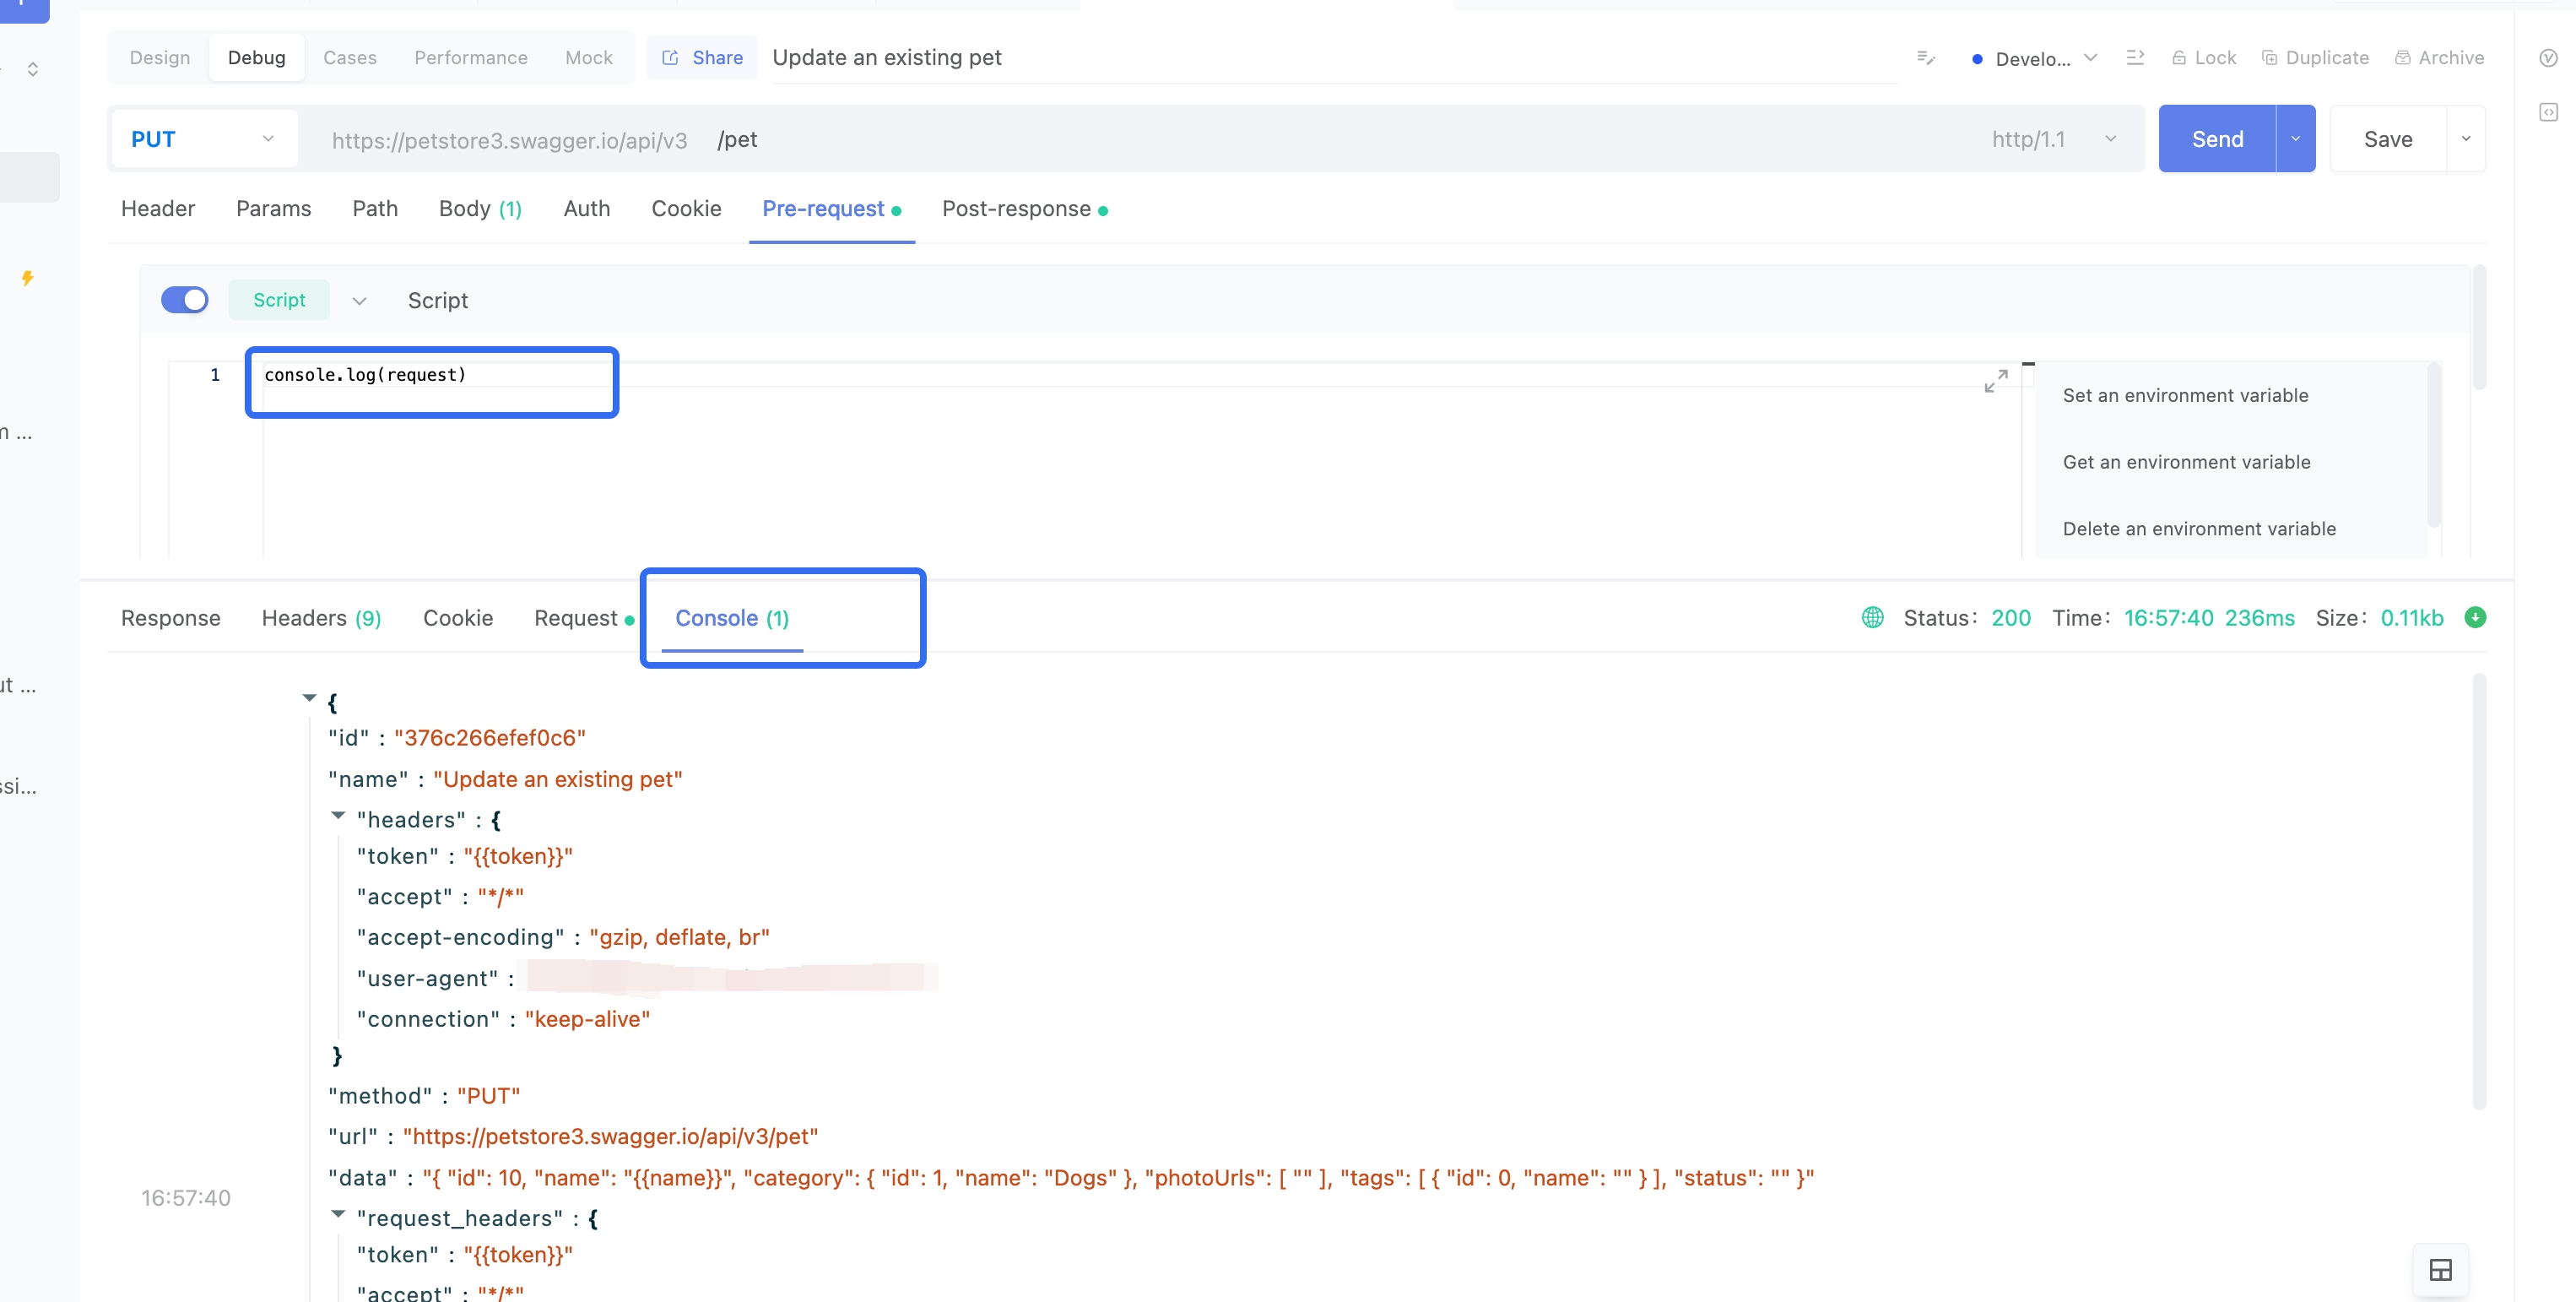Select the Debug tab
Image resolution: width=2576 pixels, height=1302 pixels.
pyautogui.click(x=257, y=58)
